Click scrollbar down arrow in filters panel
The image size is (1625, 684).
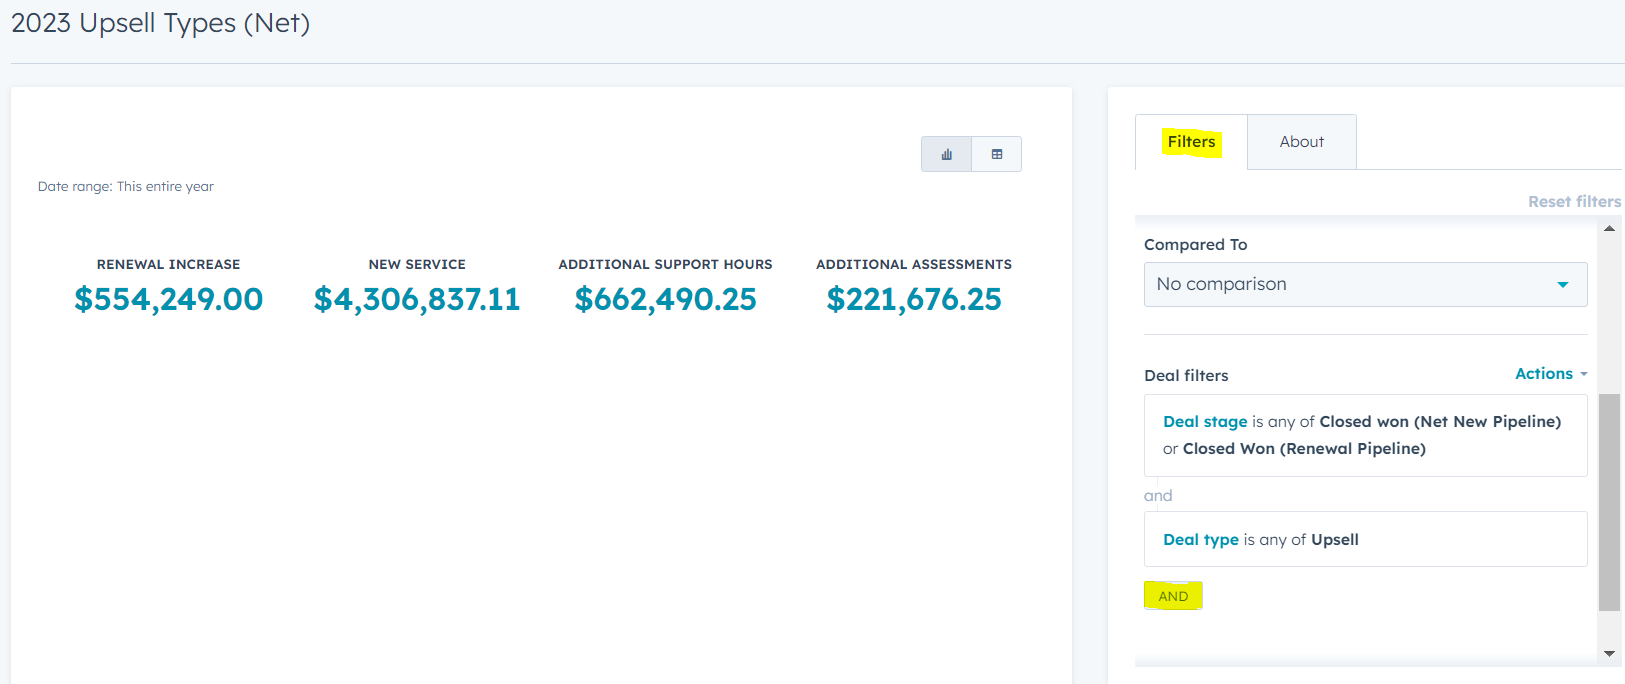[x=1609, y=653]
